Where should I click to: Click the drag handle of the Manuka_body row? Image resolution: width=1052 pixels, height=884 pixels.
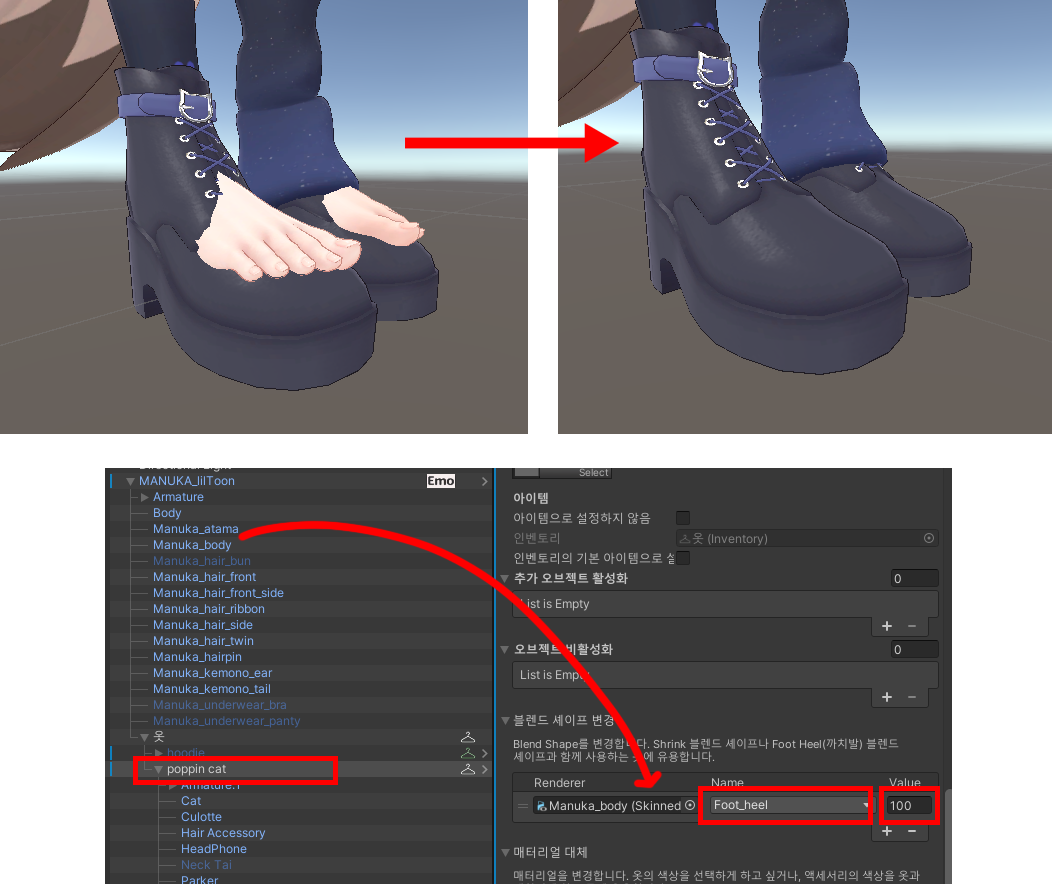522,805
